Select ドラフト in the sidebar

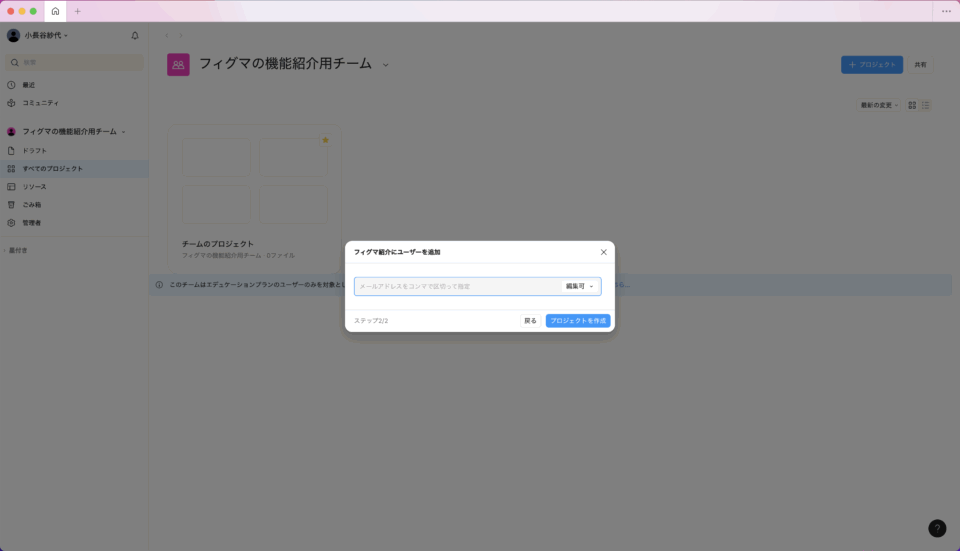[x=35, y=151]
